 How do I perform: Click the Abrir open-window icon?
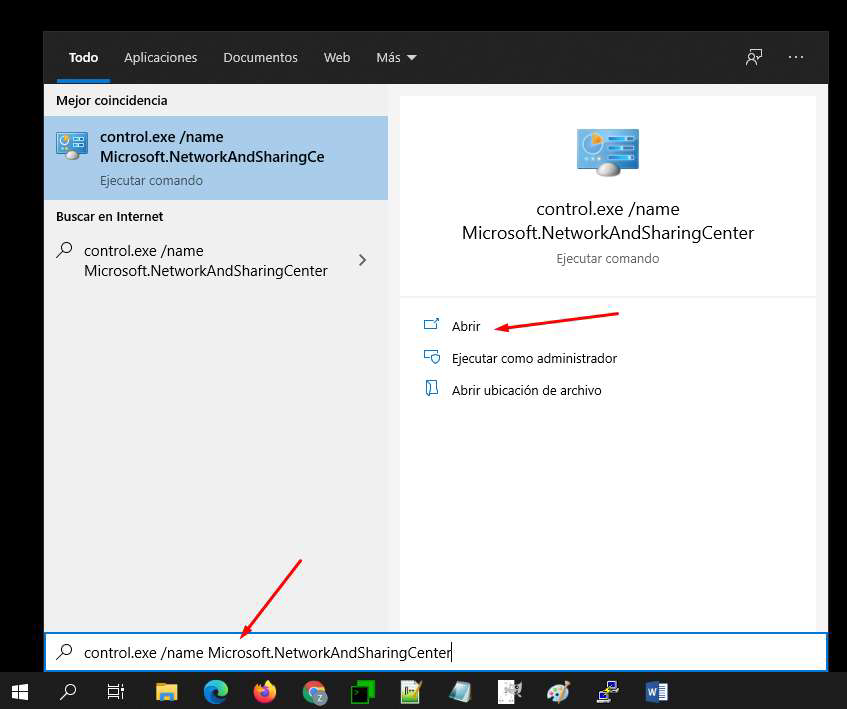[x=432, y=325]
